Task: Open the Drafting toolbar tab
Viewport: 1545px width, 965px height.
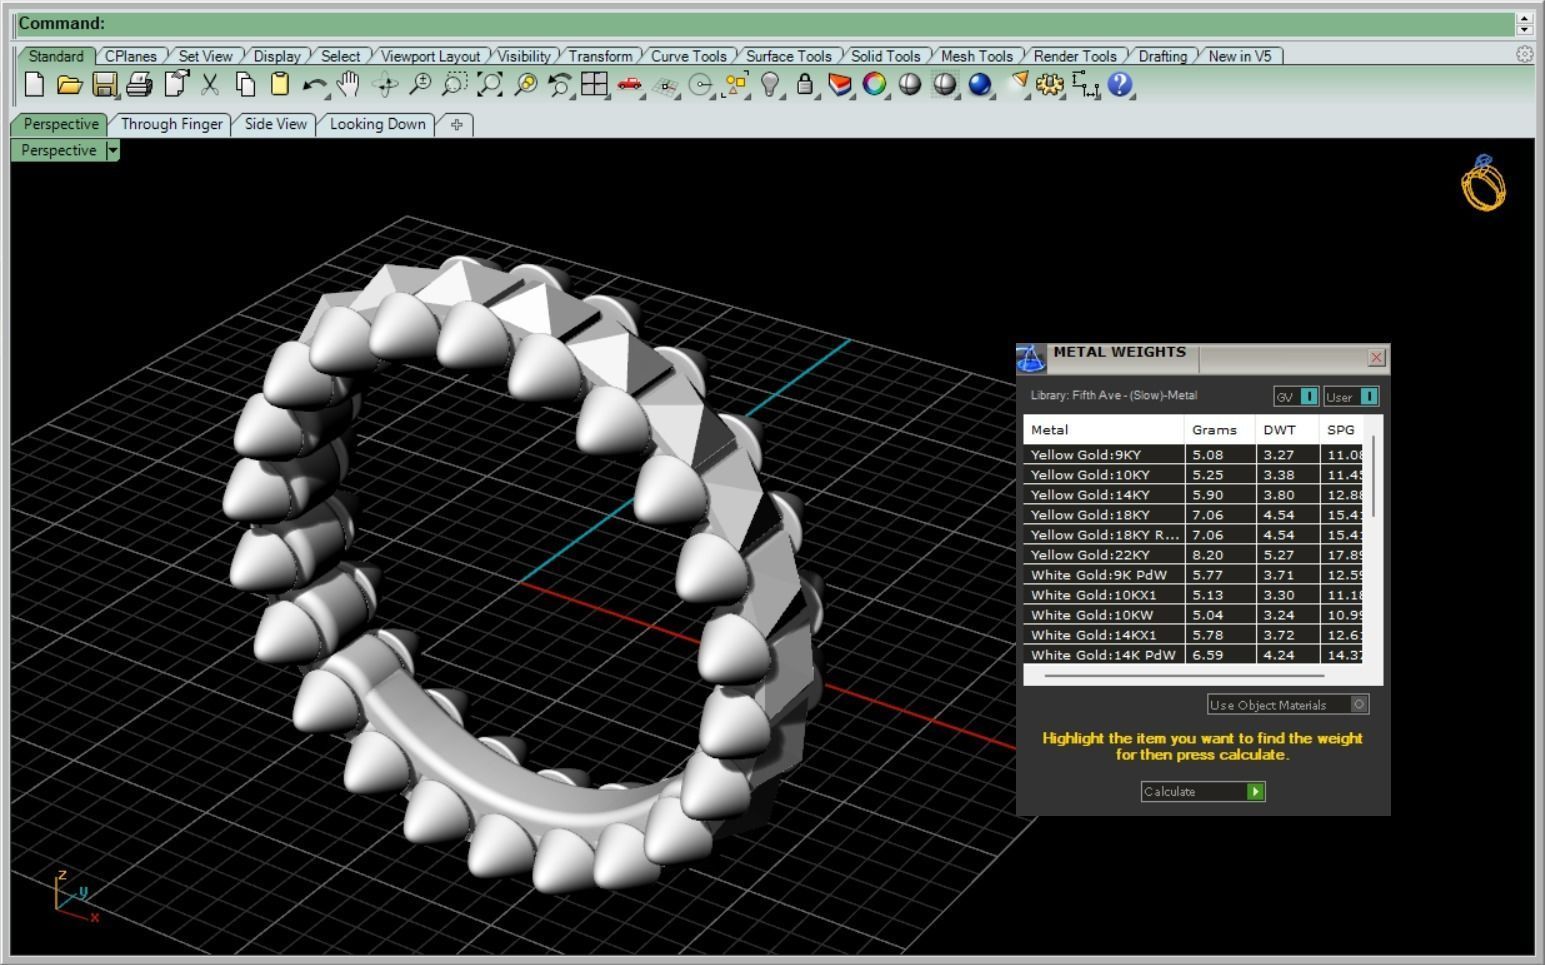Action: [1163, 56]
